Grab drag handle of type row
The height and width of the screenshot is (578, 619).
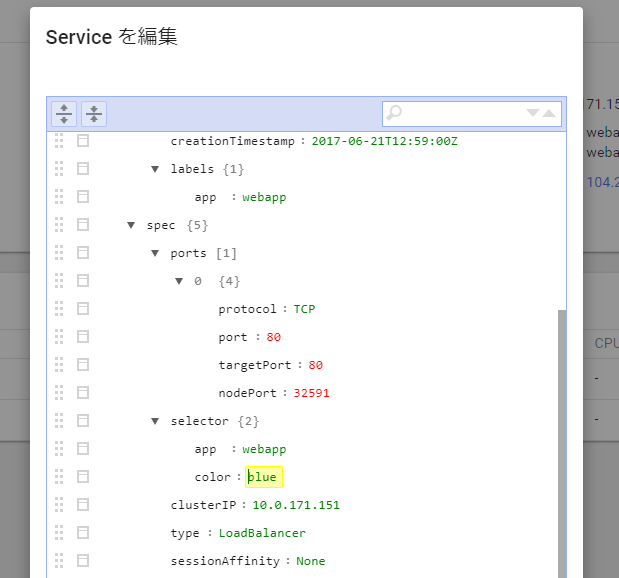coord(59,533)
